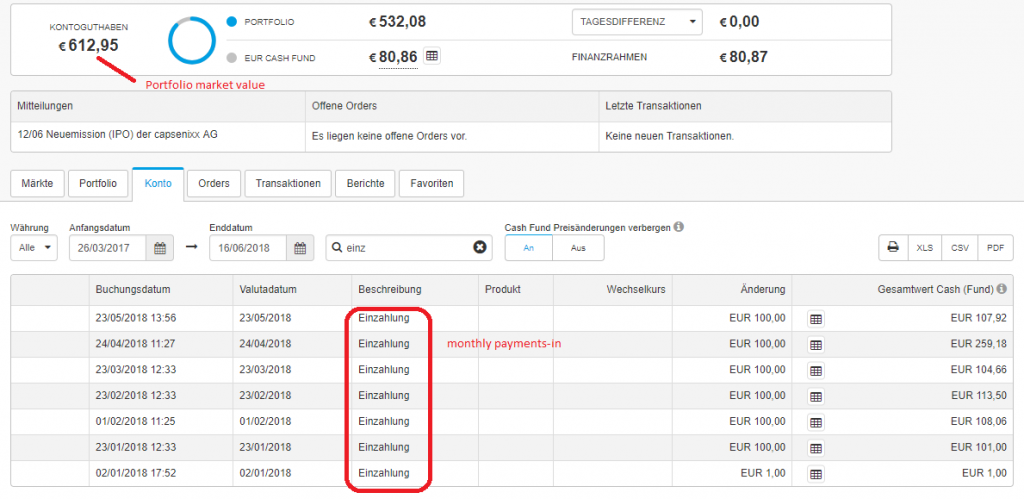Click the grid icon beside EUR Cash Fund amount
This screenshot has height=499, width=1024.
432,57
